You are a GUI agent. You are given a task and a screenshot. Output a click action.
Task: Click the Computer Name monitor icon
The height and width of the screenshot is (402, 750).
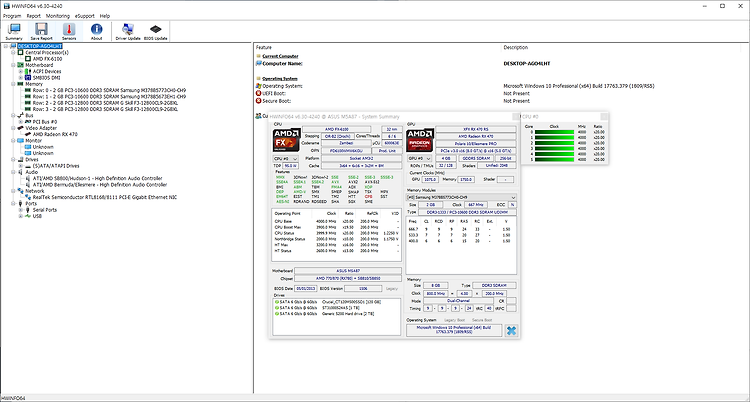259,63
